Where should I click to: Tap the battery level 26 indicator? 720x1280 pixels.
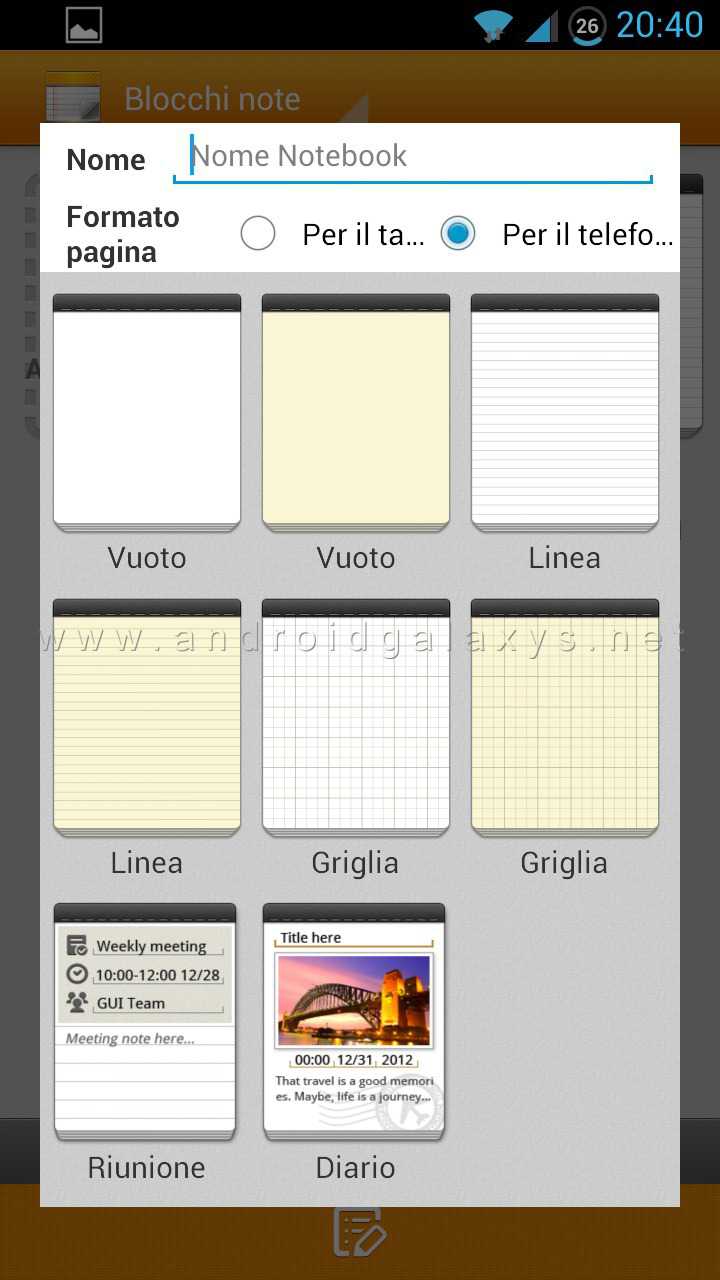[587, 25]
